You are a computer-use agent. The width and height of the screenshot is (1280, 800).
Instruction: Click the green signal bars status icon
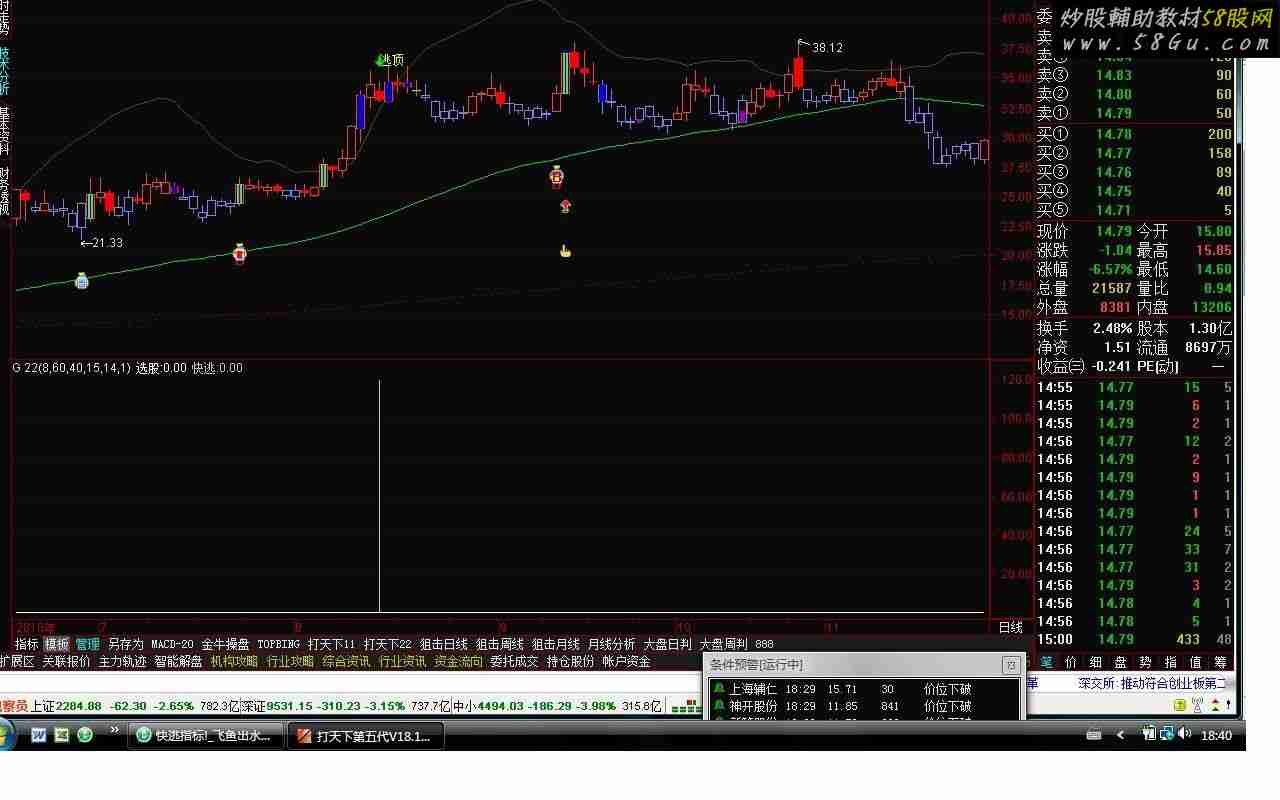pos(685,707)
